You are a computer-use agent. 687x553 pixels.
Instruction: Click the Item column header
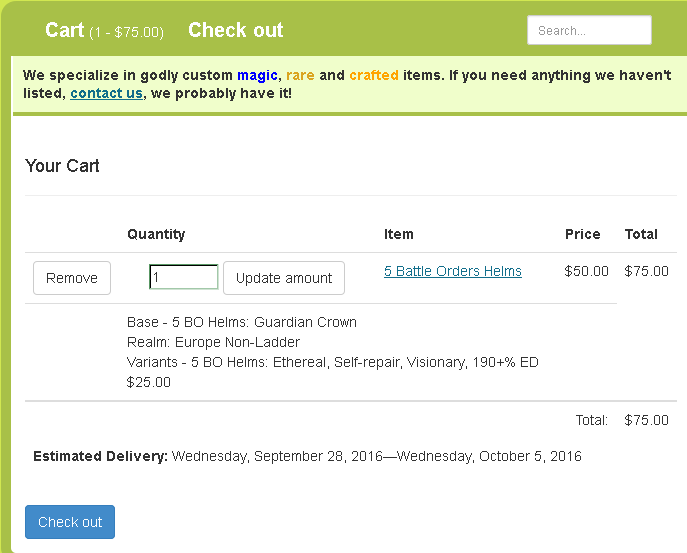click(399, 234)
